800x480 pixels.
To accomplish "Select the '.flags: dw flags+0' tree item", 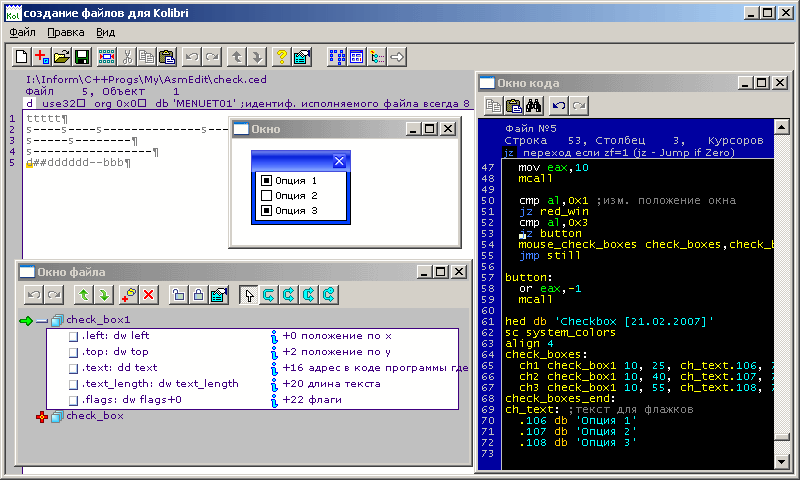I will (132, 400).
